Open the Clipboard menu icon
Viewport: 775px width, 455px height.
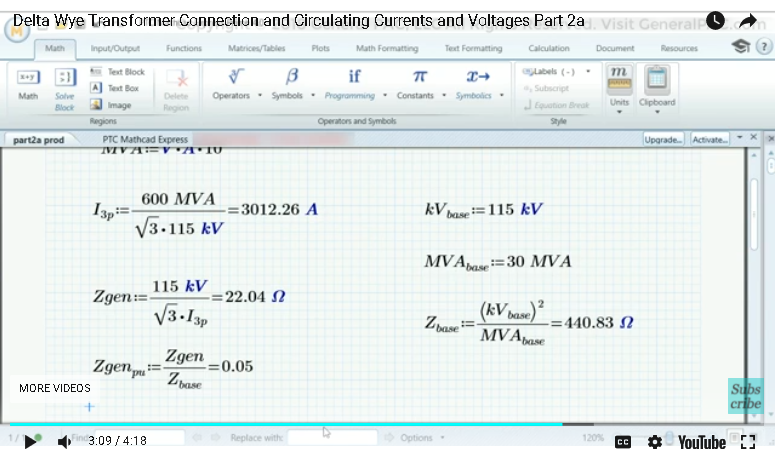click(657, 79)
